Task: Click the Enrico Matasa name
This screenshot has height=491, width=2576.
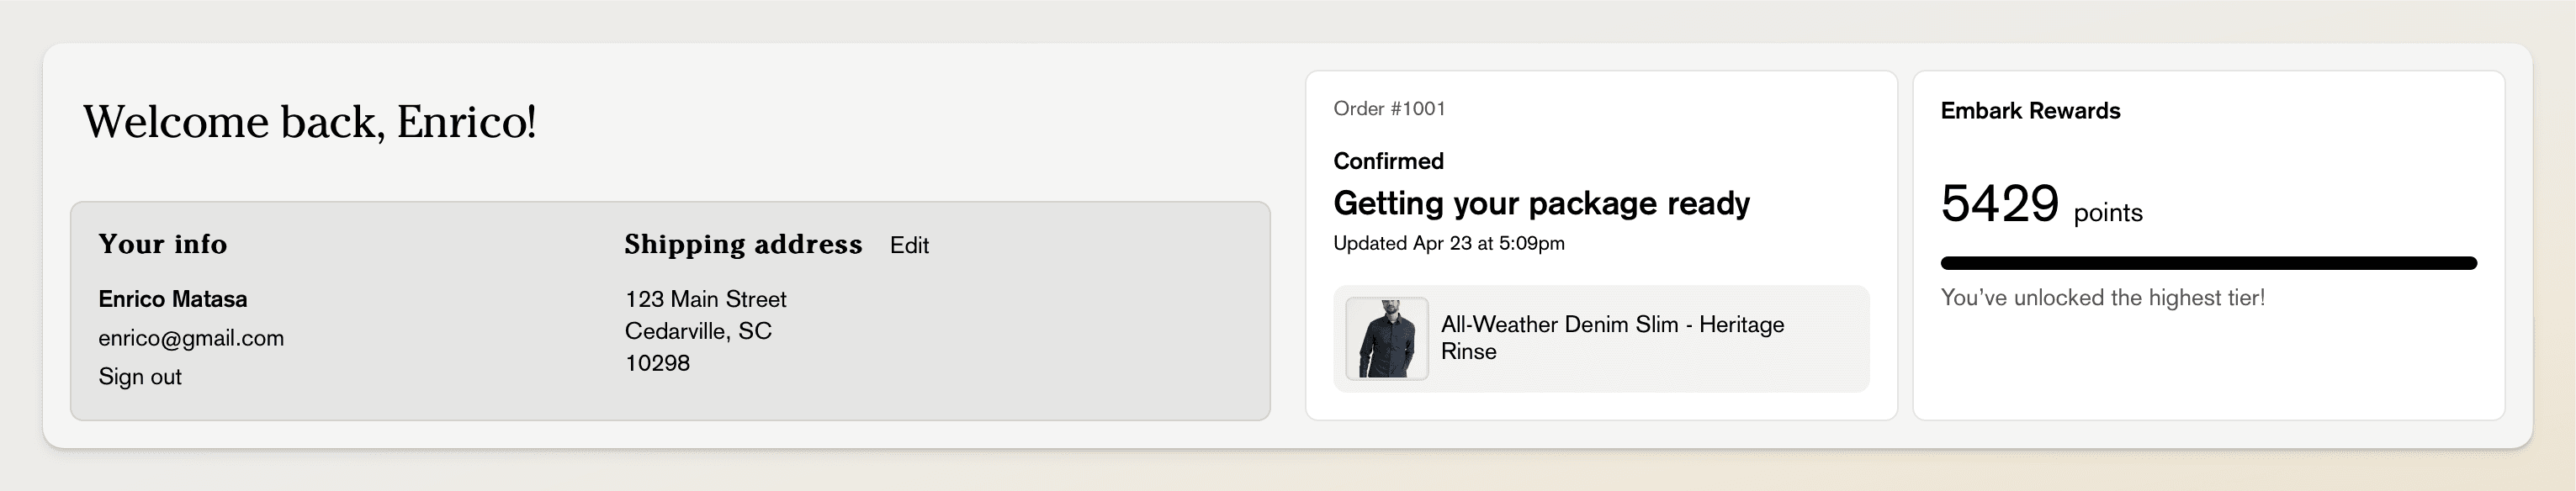Action: pos(172,299)
